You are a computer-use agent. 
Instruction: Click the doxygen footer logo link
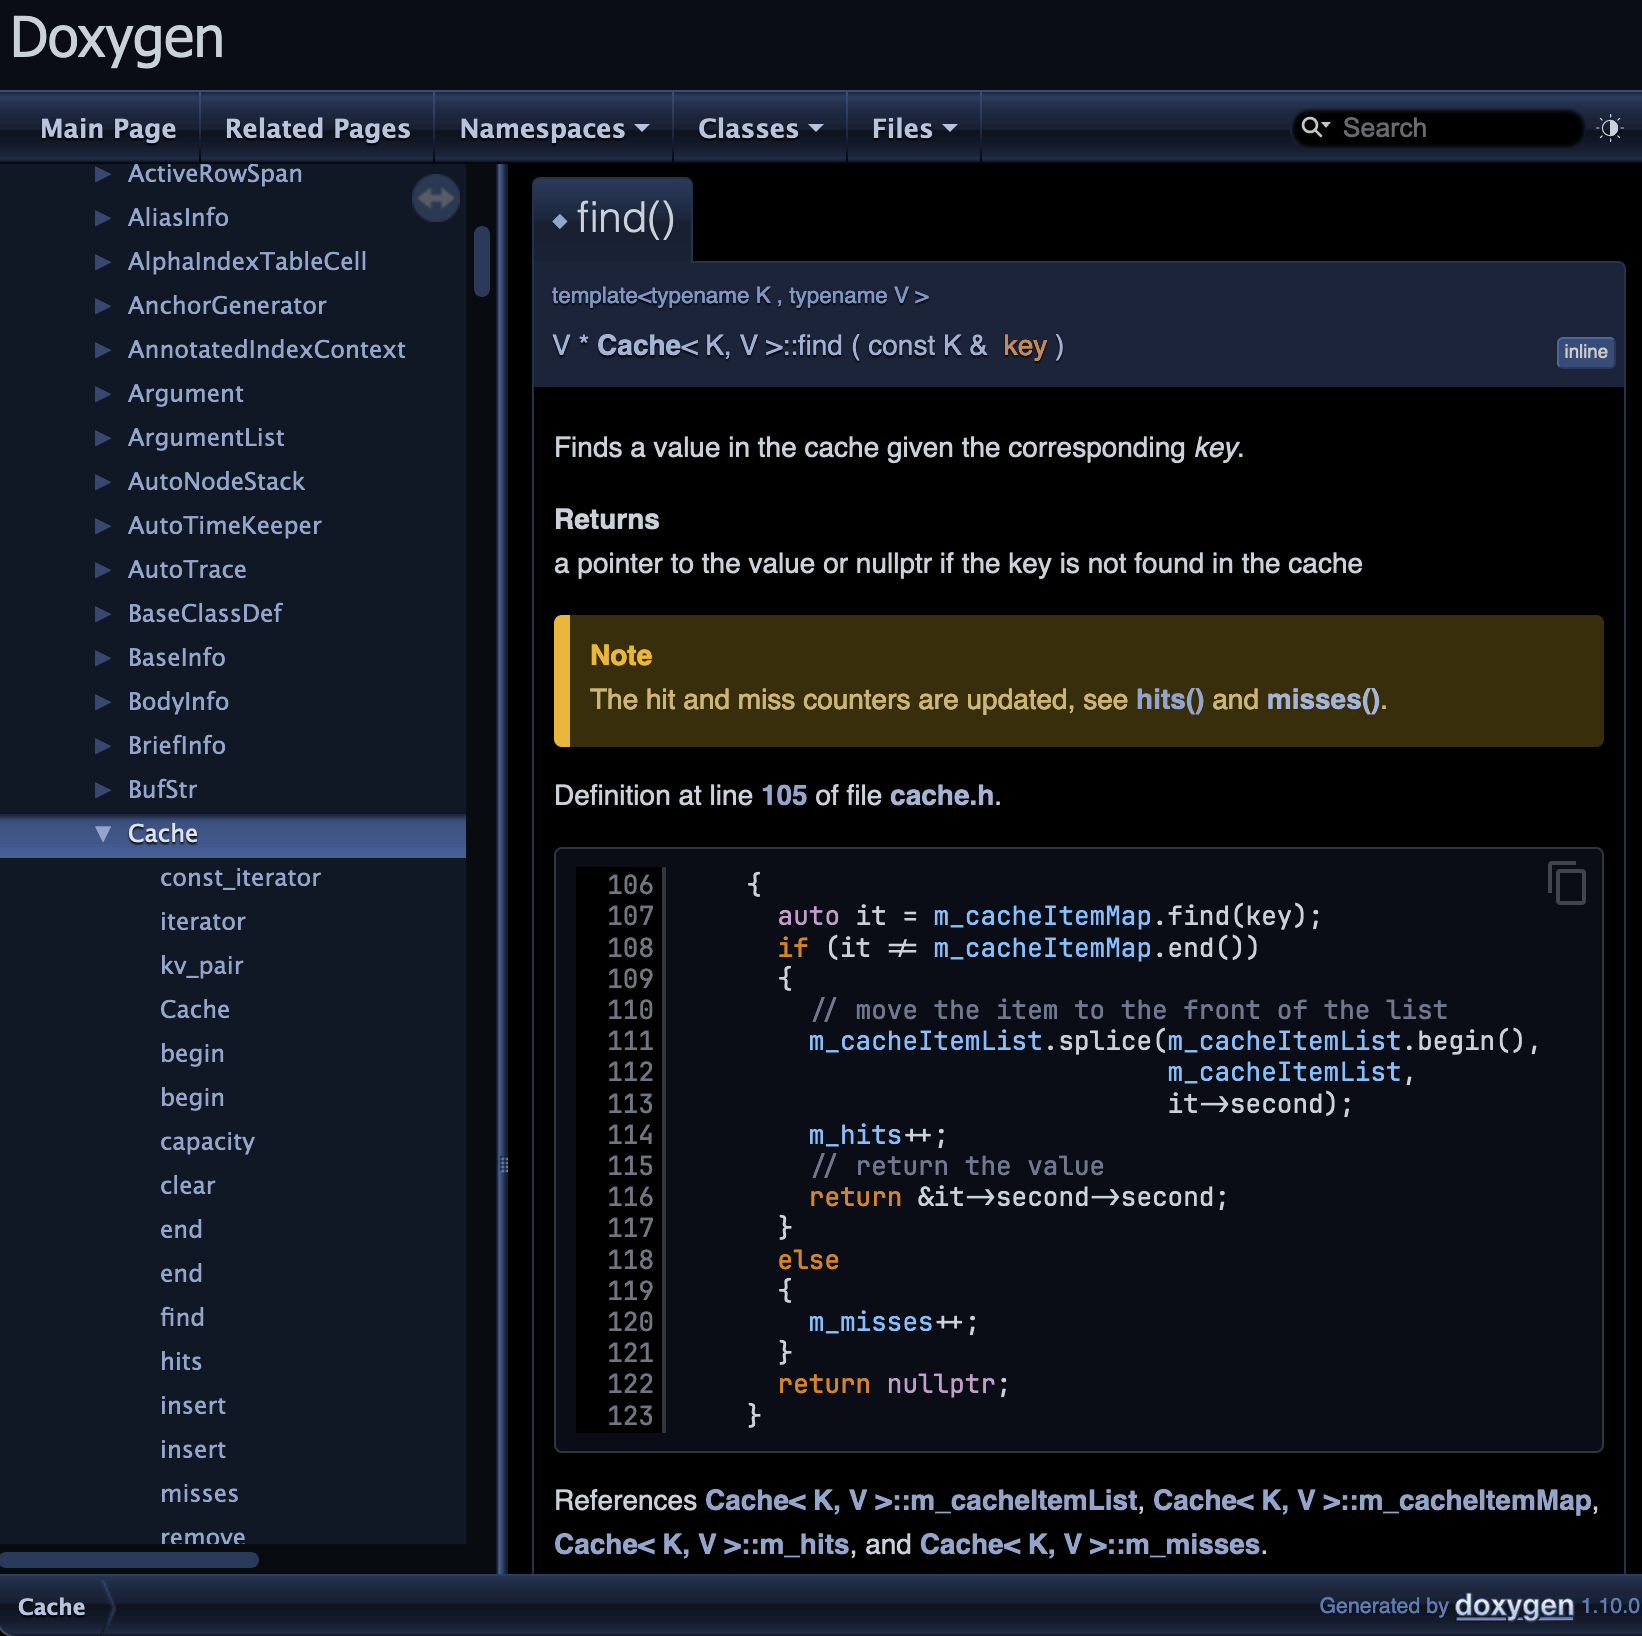click(1513, 1606)
